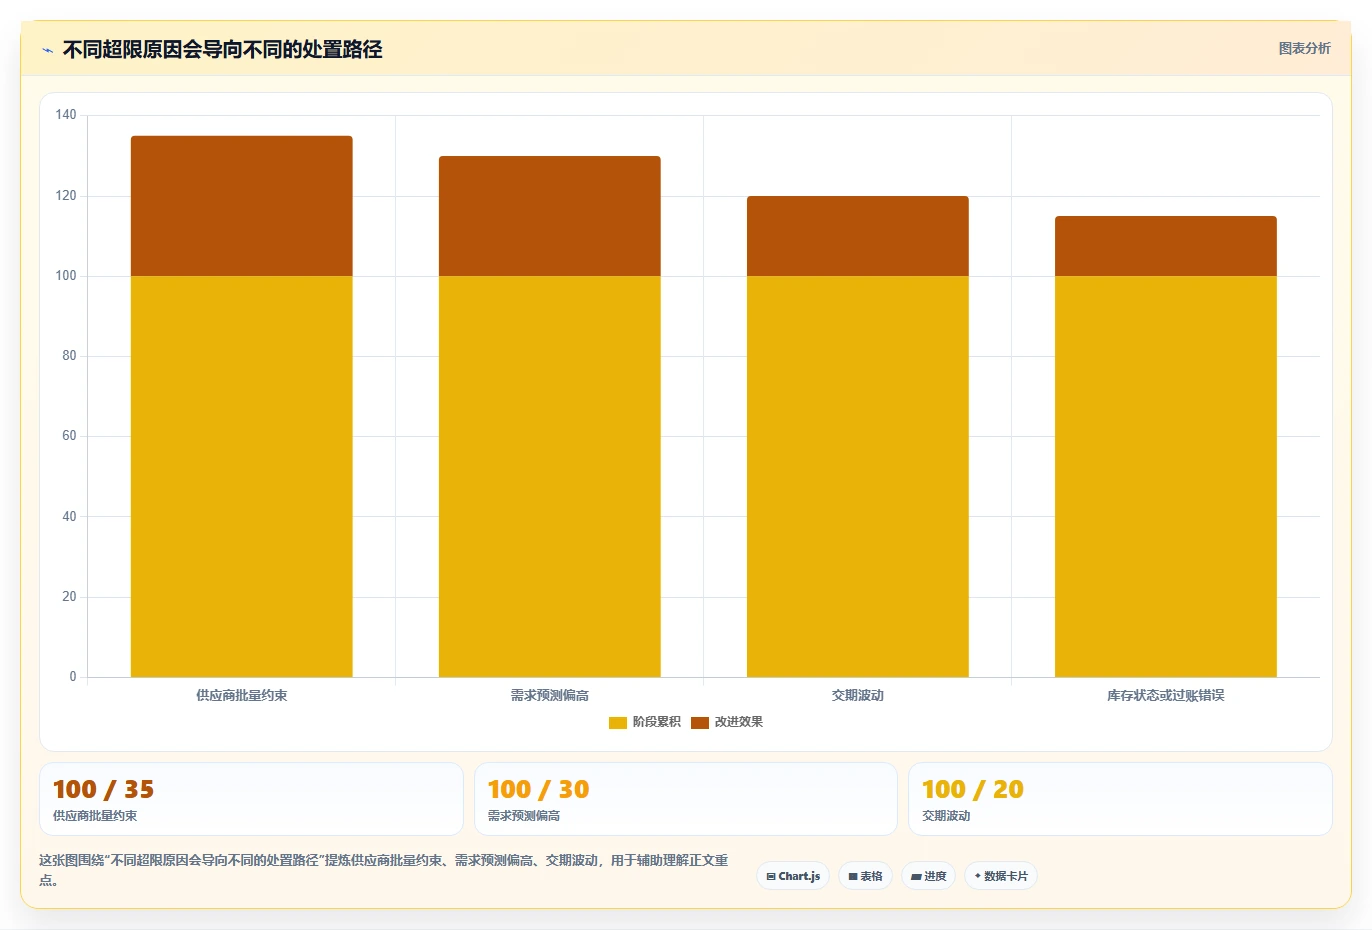The height and width of the screenshot is (930, 1372).
Task: Click the 需求预测偏高 brown top bar segment
Action: (x=550, y=216)
